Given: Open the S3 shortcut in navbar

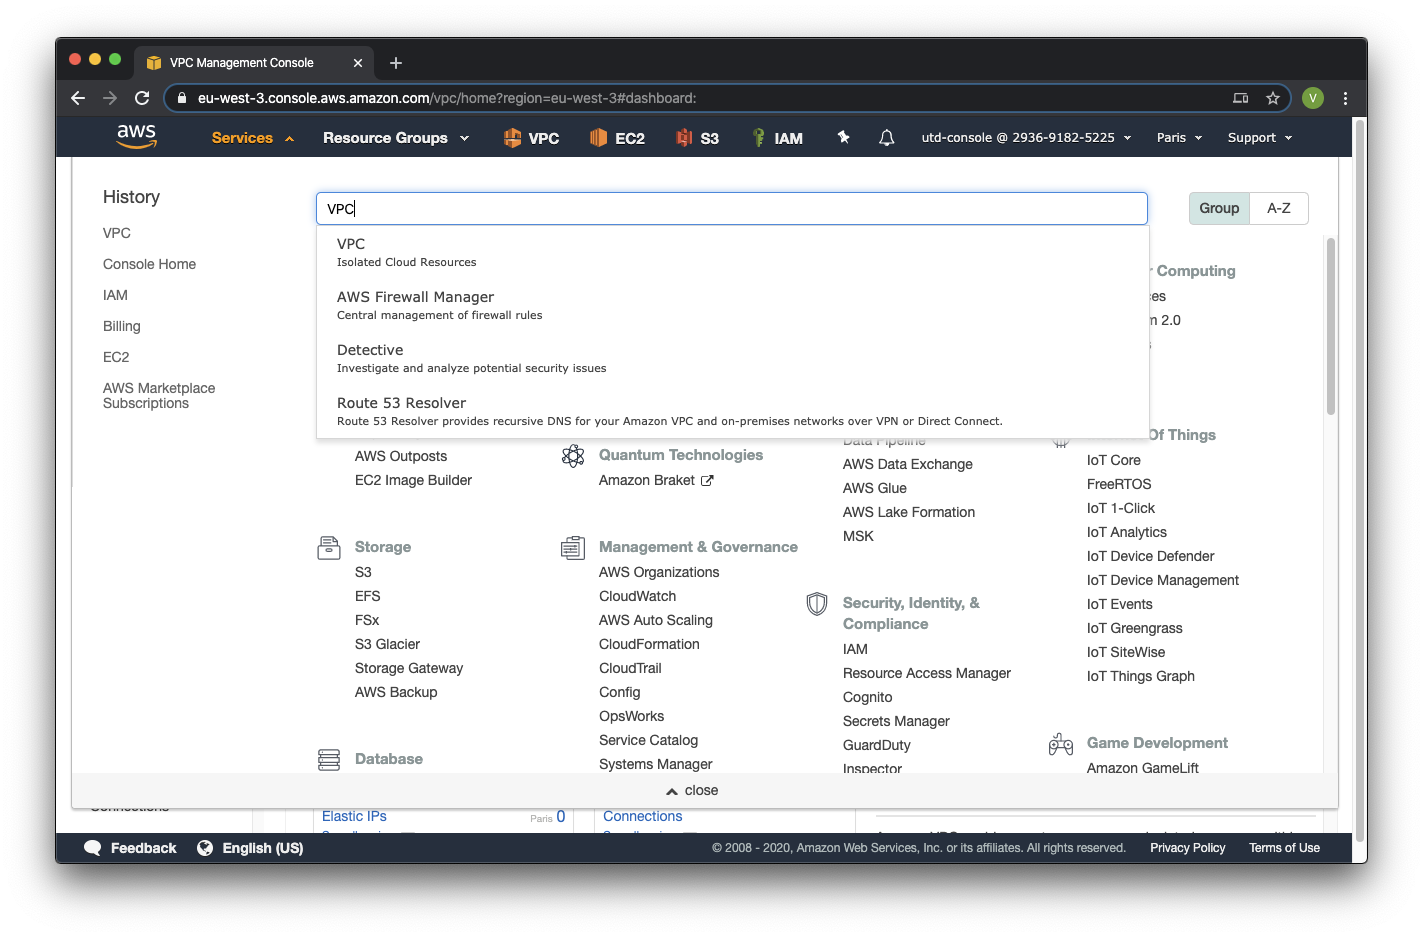Looking at the screenshot, I should tap(697, 138).
